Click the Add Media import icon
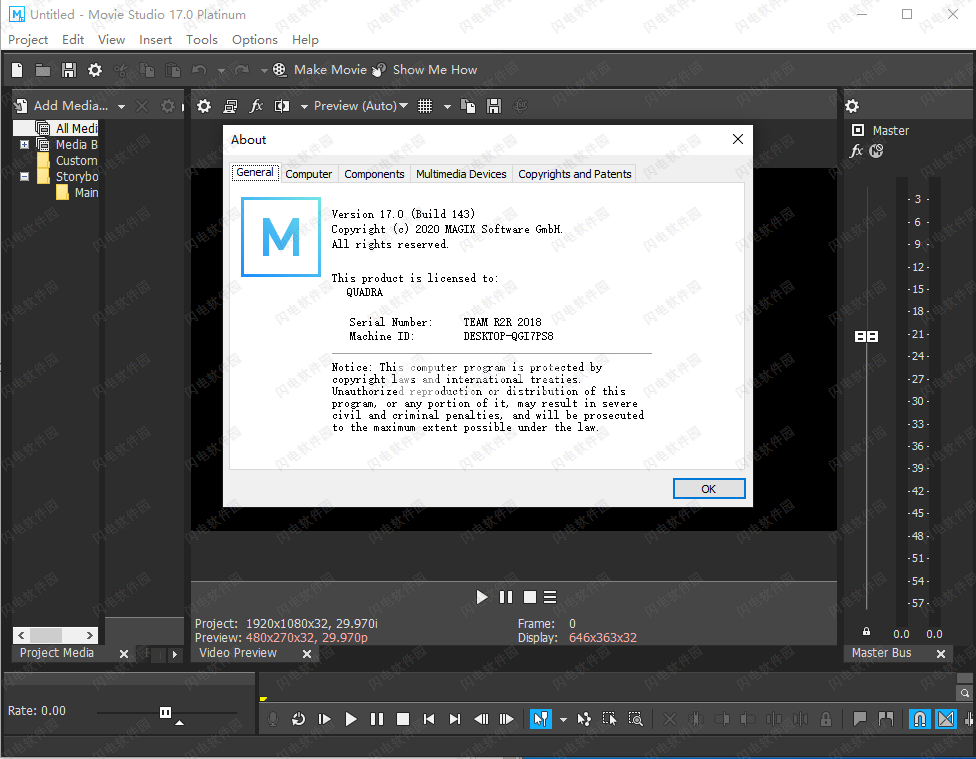Image resolution: width=976 pixels, height=759 pixels. click(21, 106)
